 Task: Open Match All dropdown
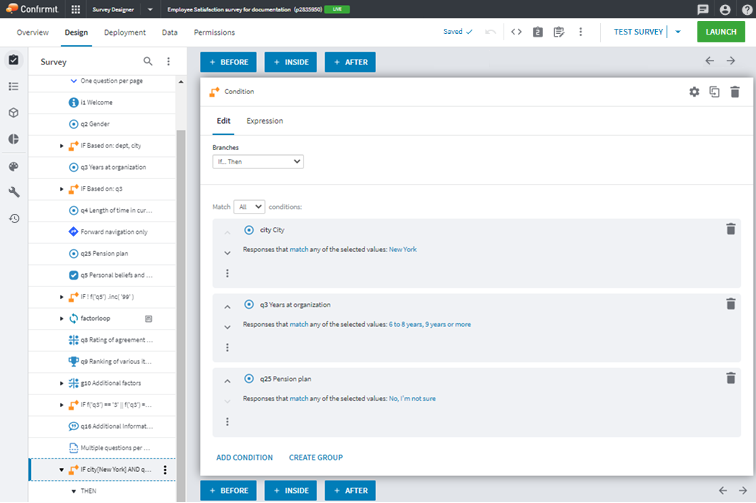249,207
